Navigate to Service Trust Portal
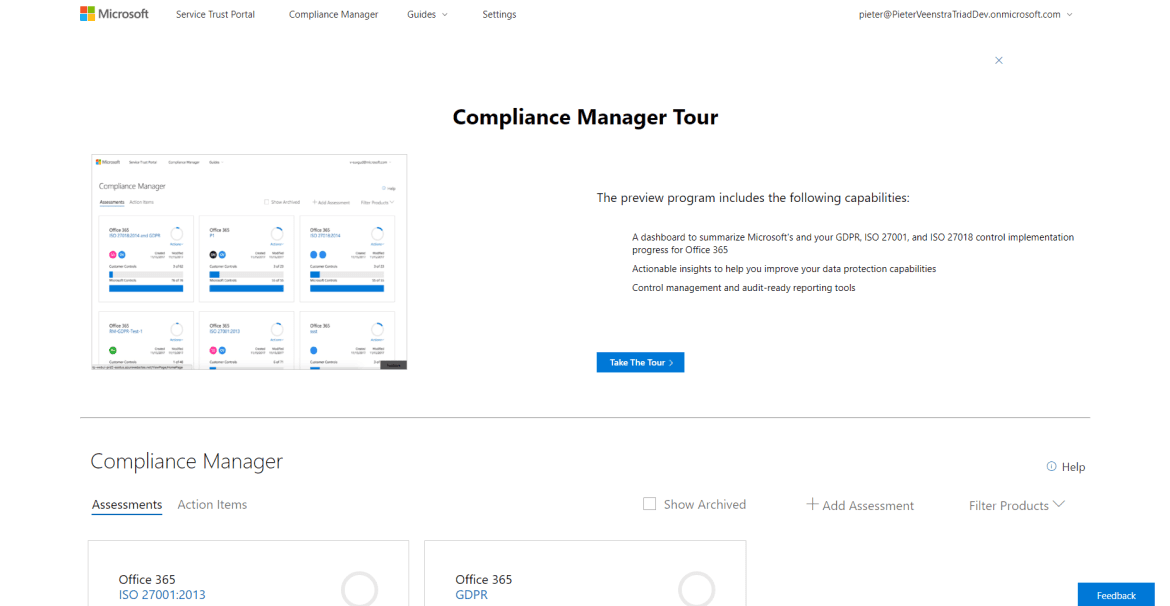Screen dimensions: 1170x606 (x=215, y=14)
